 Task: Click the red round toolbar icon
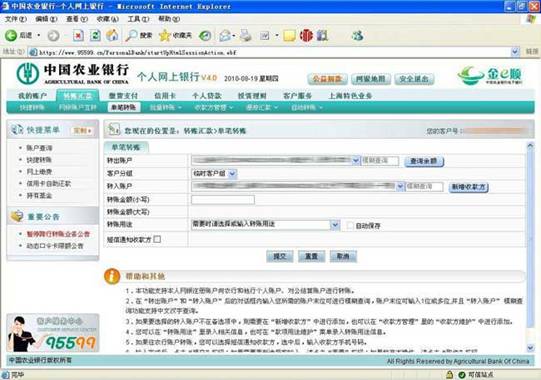(306, 35)
